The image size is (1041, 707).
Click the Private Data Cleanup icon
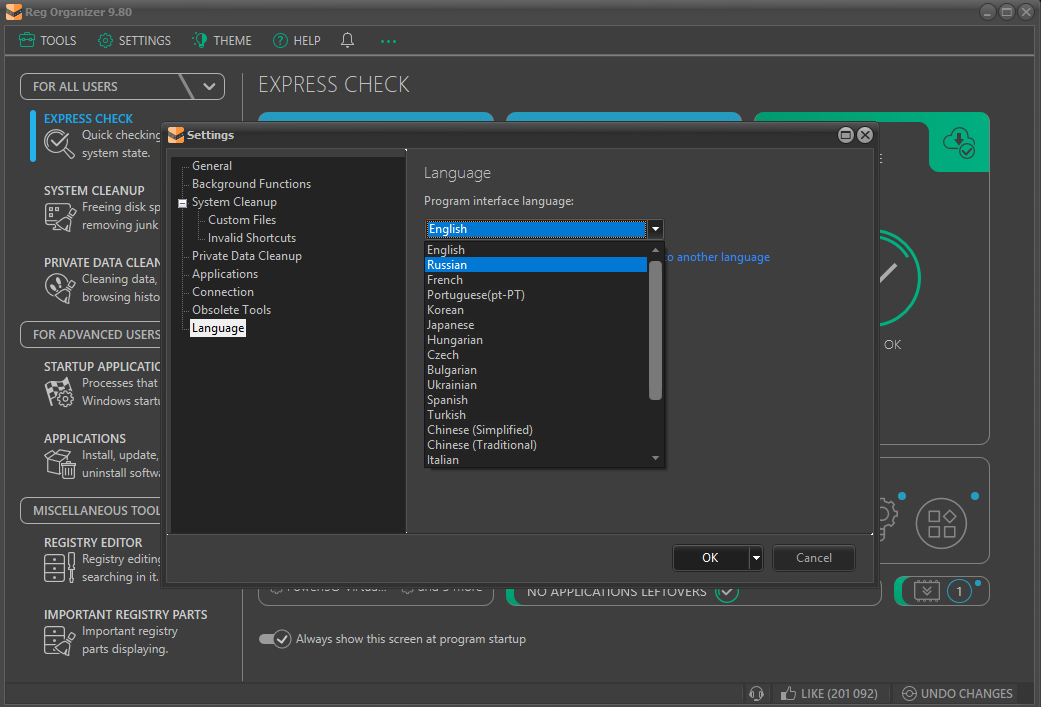click(x=60, y=289)
